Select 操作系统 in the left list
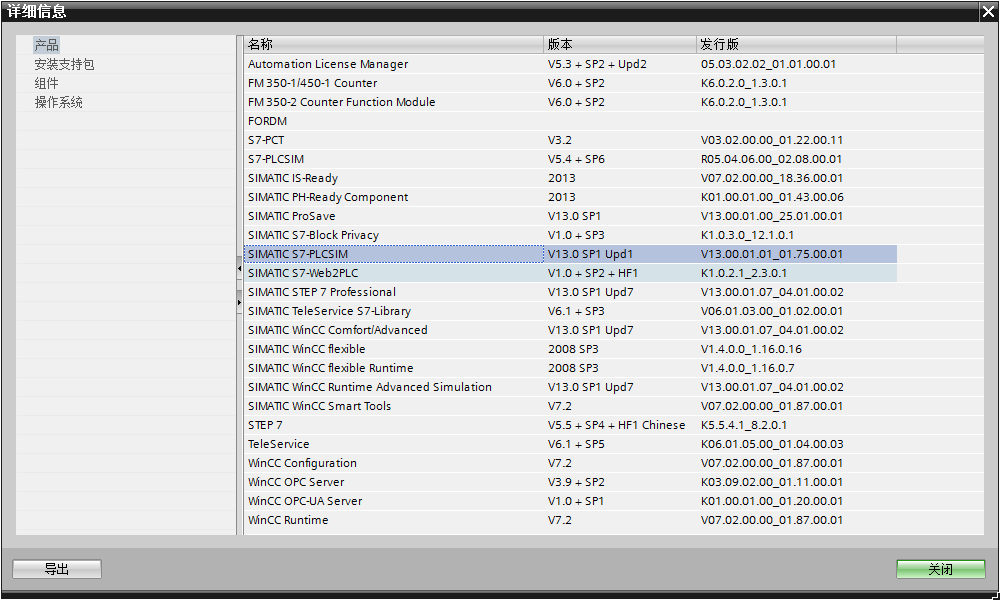 tap(59, 102)
